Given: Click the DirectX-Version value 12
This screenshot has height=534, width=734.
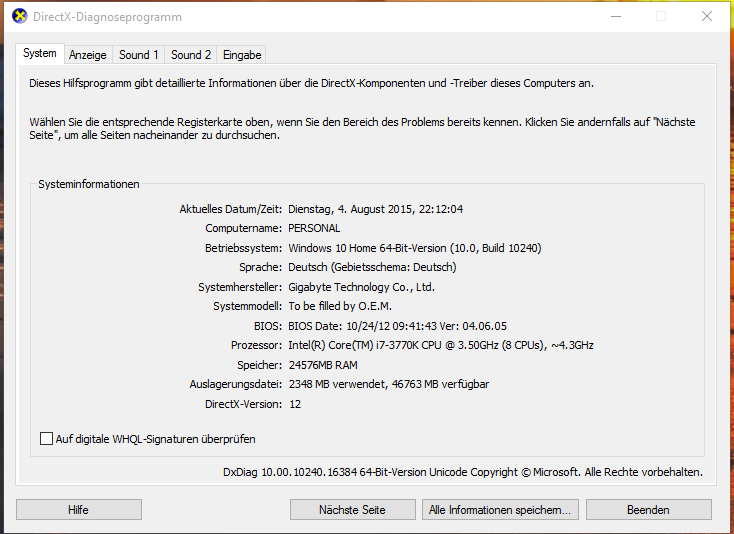Looking at the screenshot, I should tap(295, 404).
